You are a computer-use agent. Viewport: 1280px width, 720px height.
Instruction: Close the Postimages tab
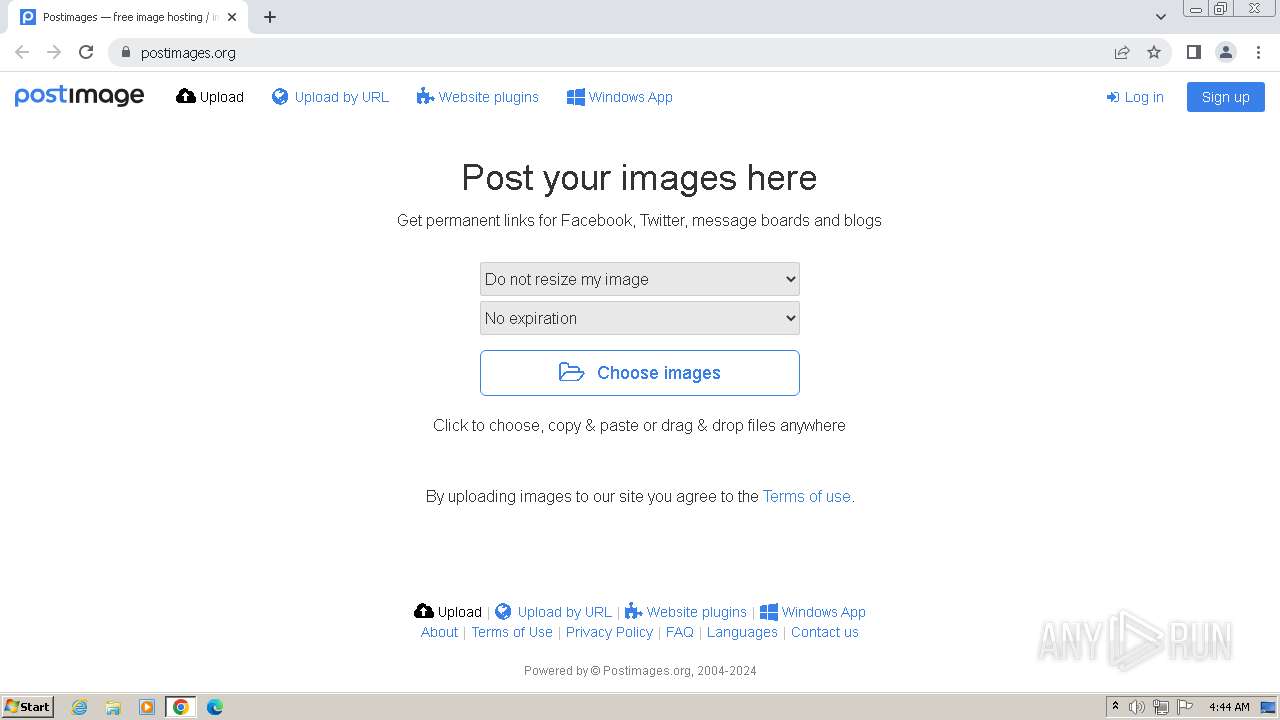click(232, 17)
